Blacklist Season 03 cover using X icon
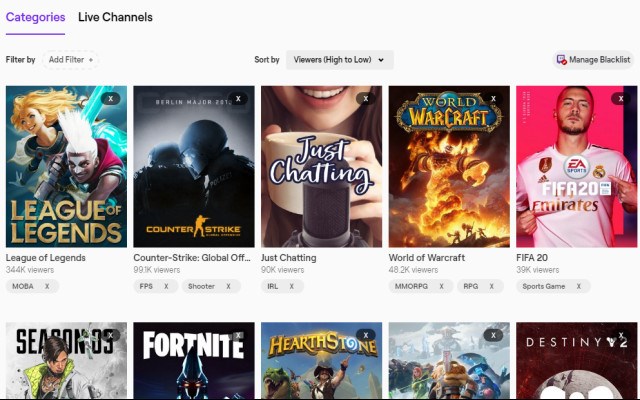The width and height of the screenshot is (640, 400). point(111,335)
